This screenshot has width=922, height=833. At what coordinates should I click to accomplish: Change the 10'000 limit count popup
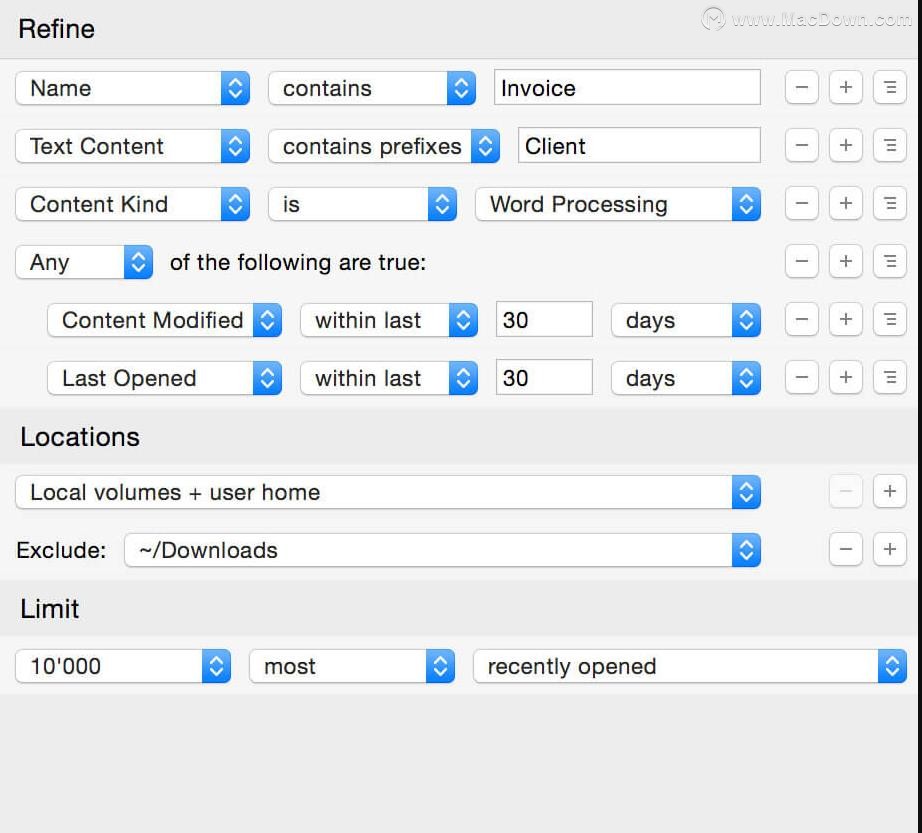pos(123,666)
